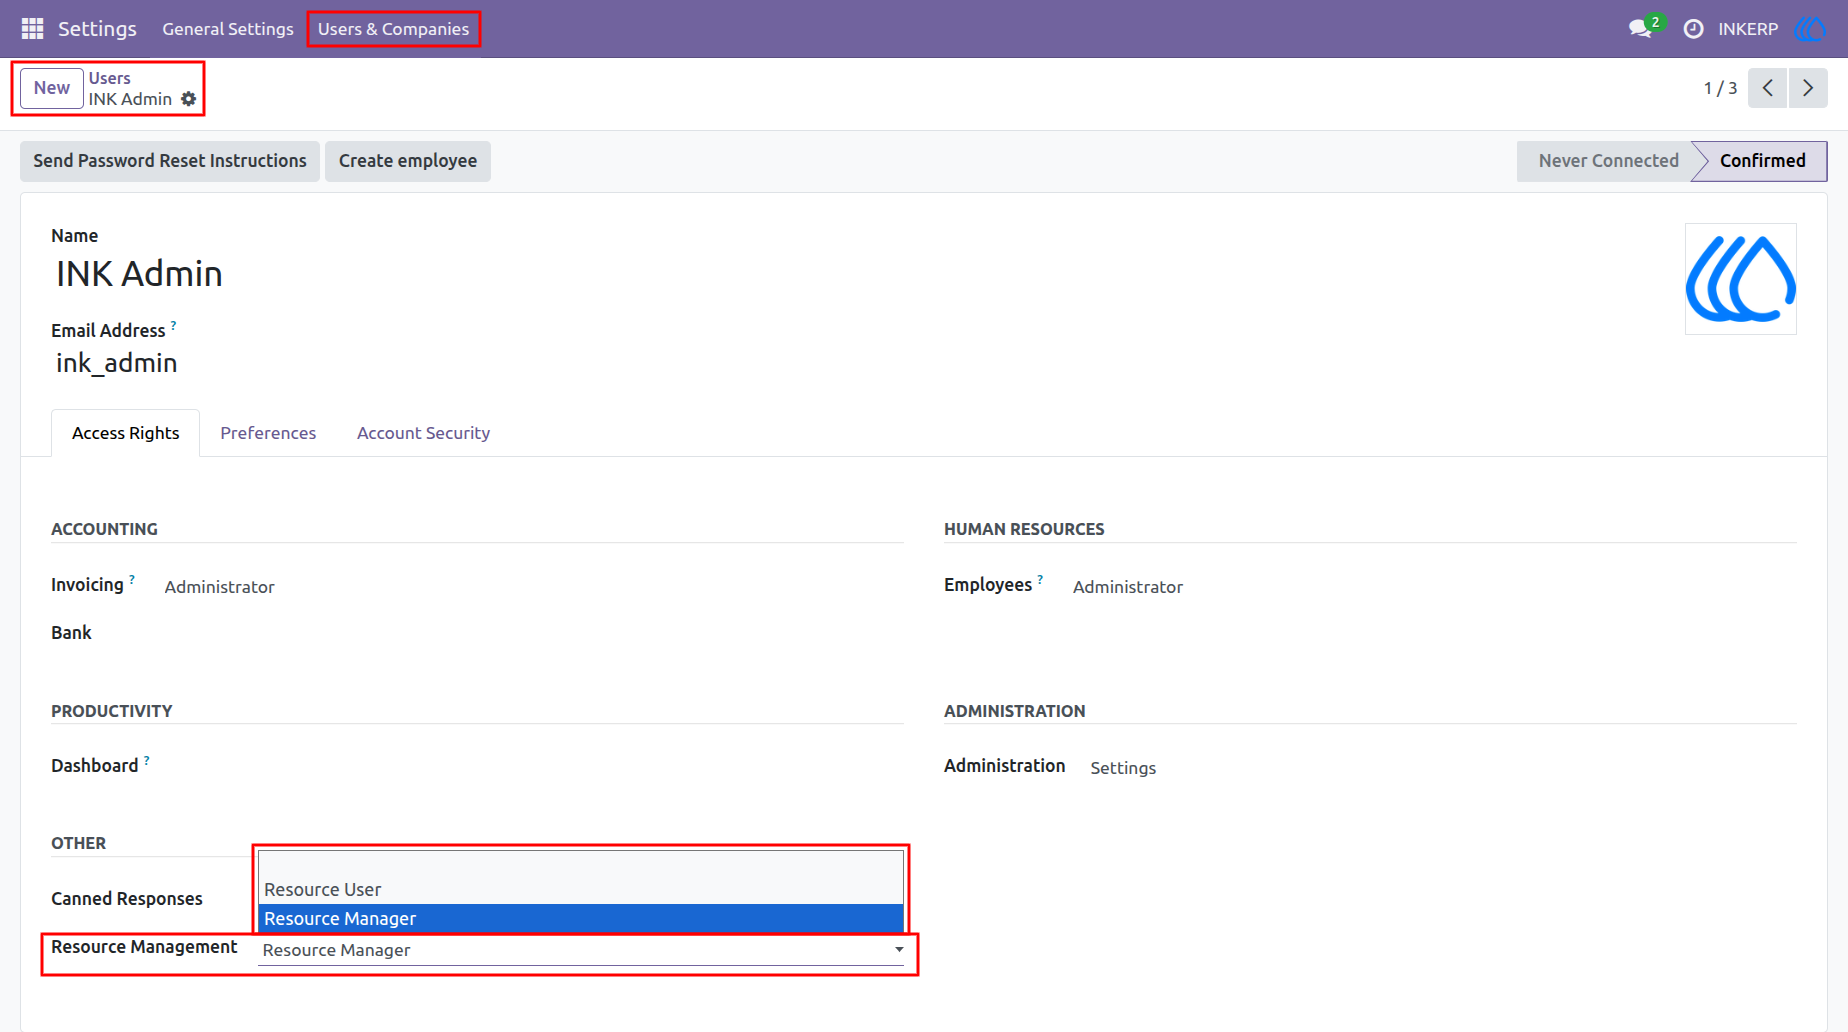The width and height of the screenshot is (1848, 1032).
Task: Open the INKERP user menu avatar
Action: [x=1810, y=29]
